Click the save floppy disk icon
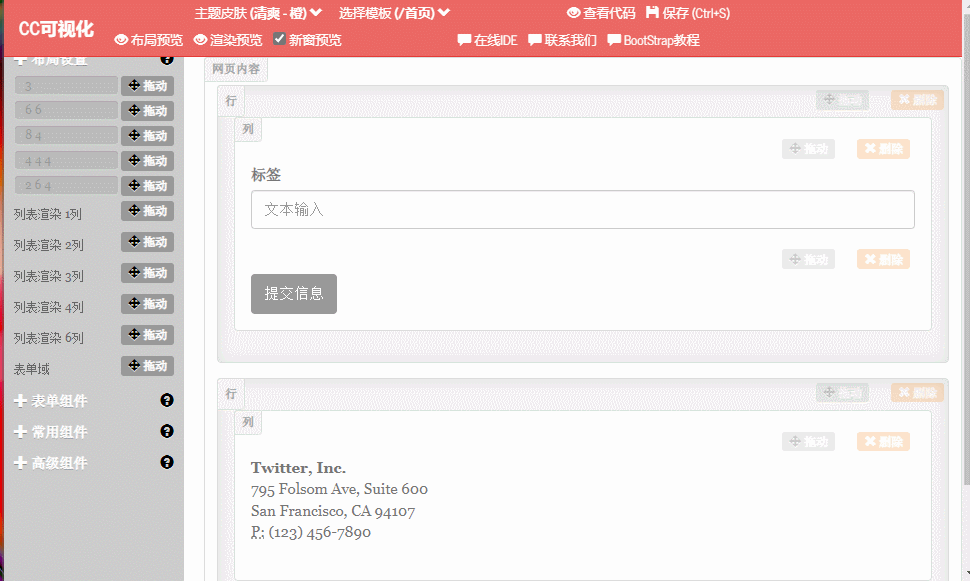The width and height of the screenshot is (970, 581). coord(653,13)
